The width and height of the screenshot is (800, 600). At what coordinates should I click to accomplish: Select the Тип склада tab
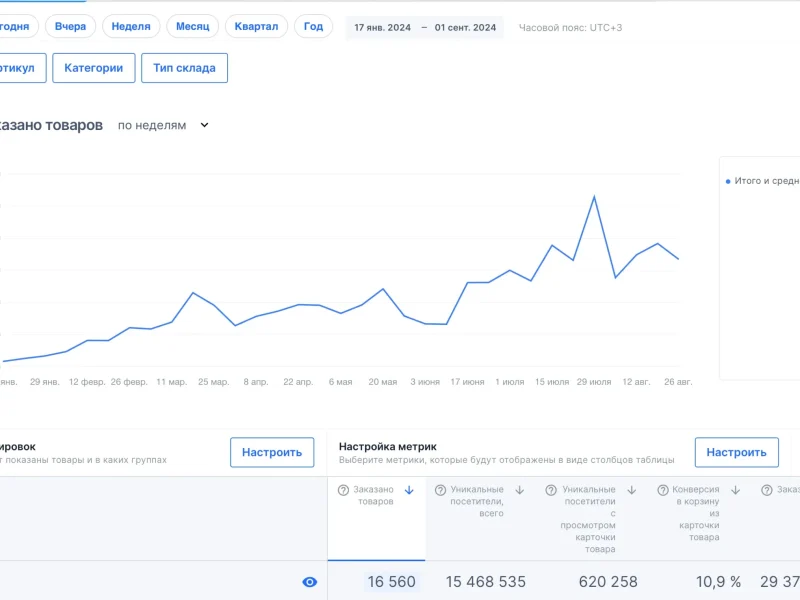point(184,68)
